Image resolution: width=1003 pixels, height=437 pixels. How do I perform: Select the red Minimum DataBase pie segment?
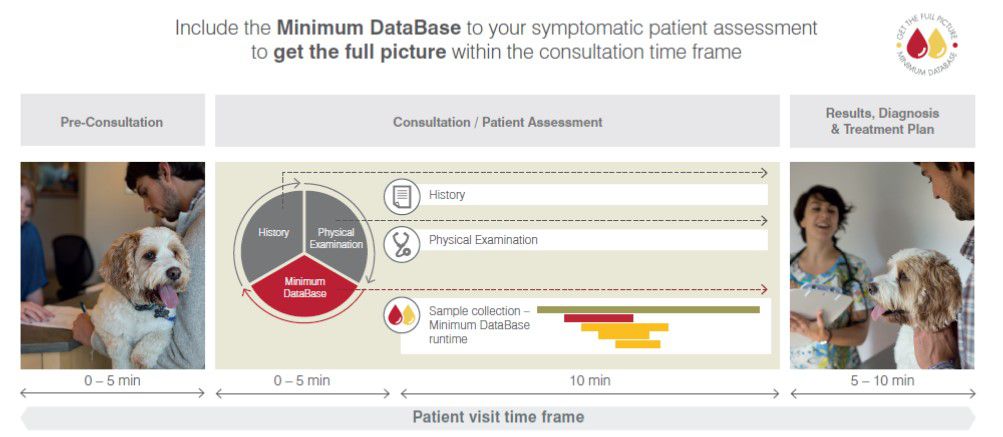(305, 287)
